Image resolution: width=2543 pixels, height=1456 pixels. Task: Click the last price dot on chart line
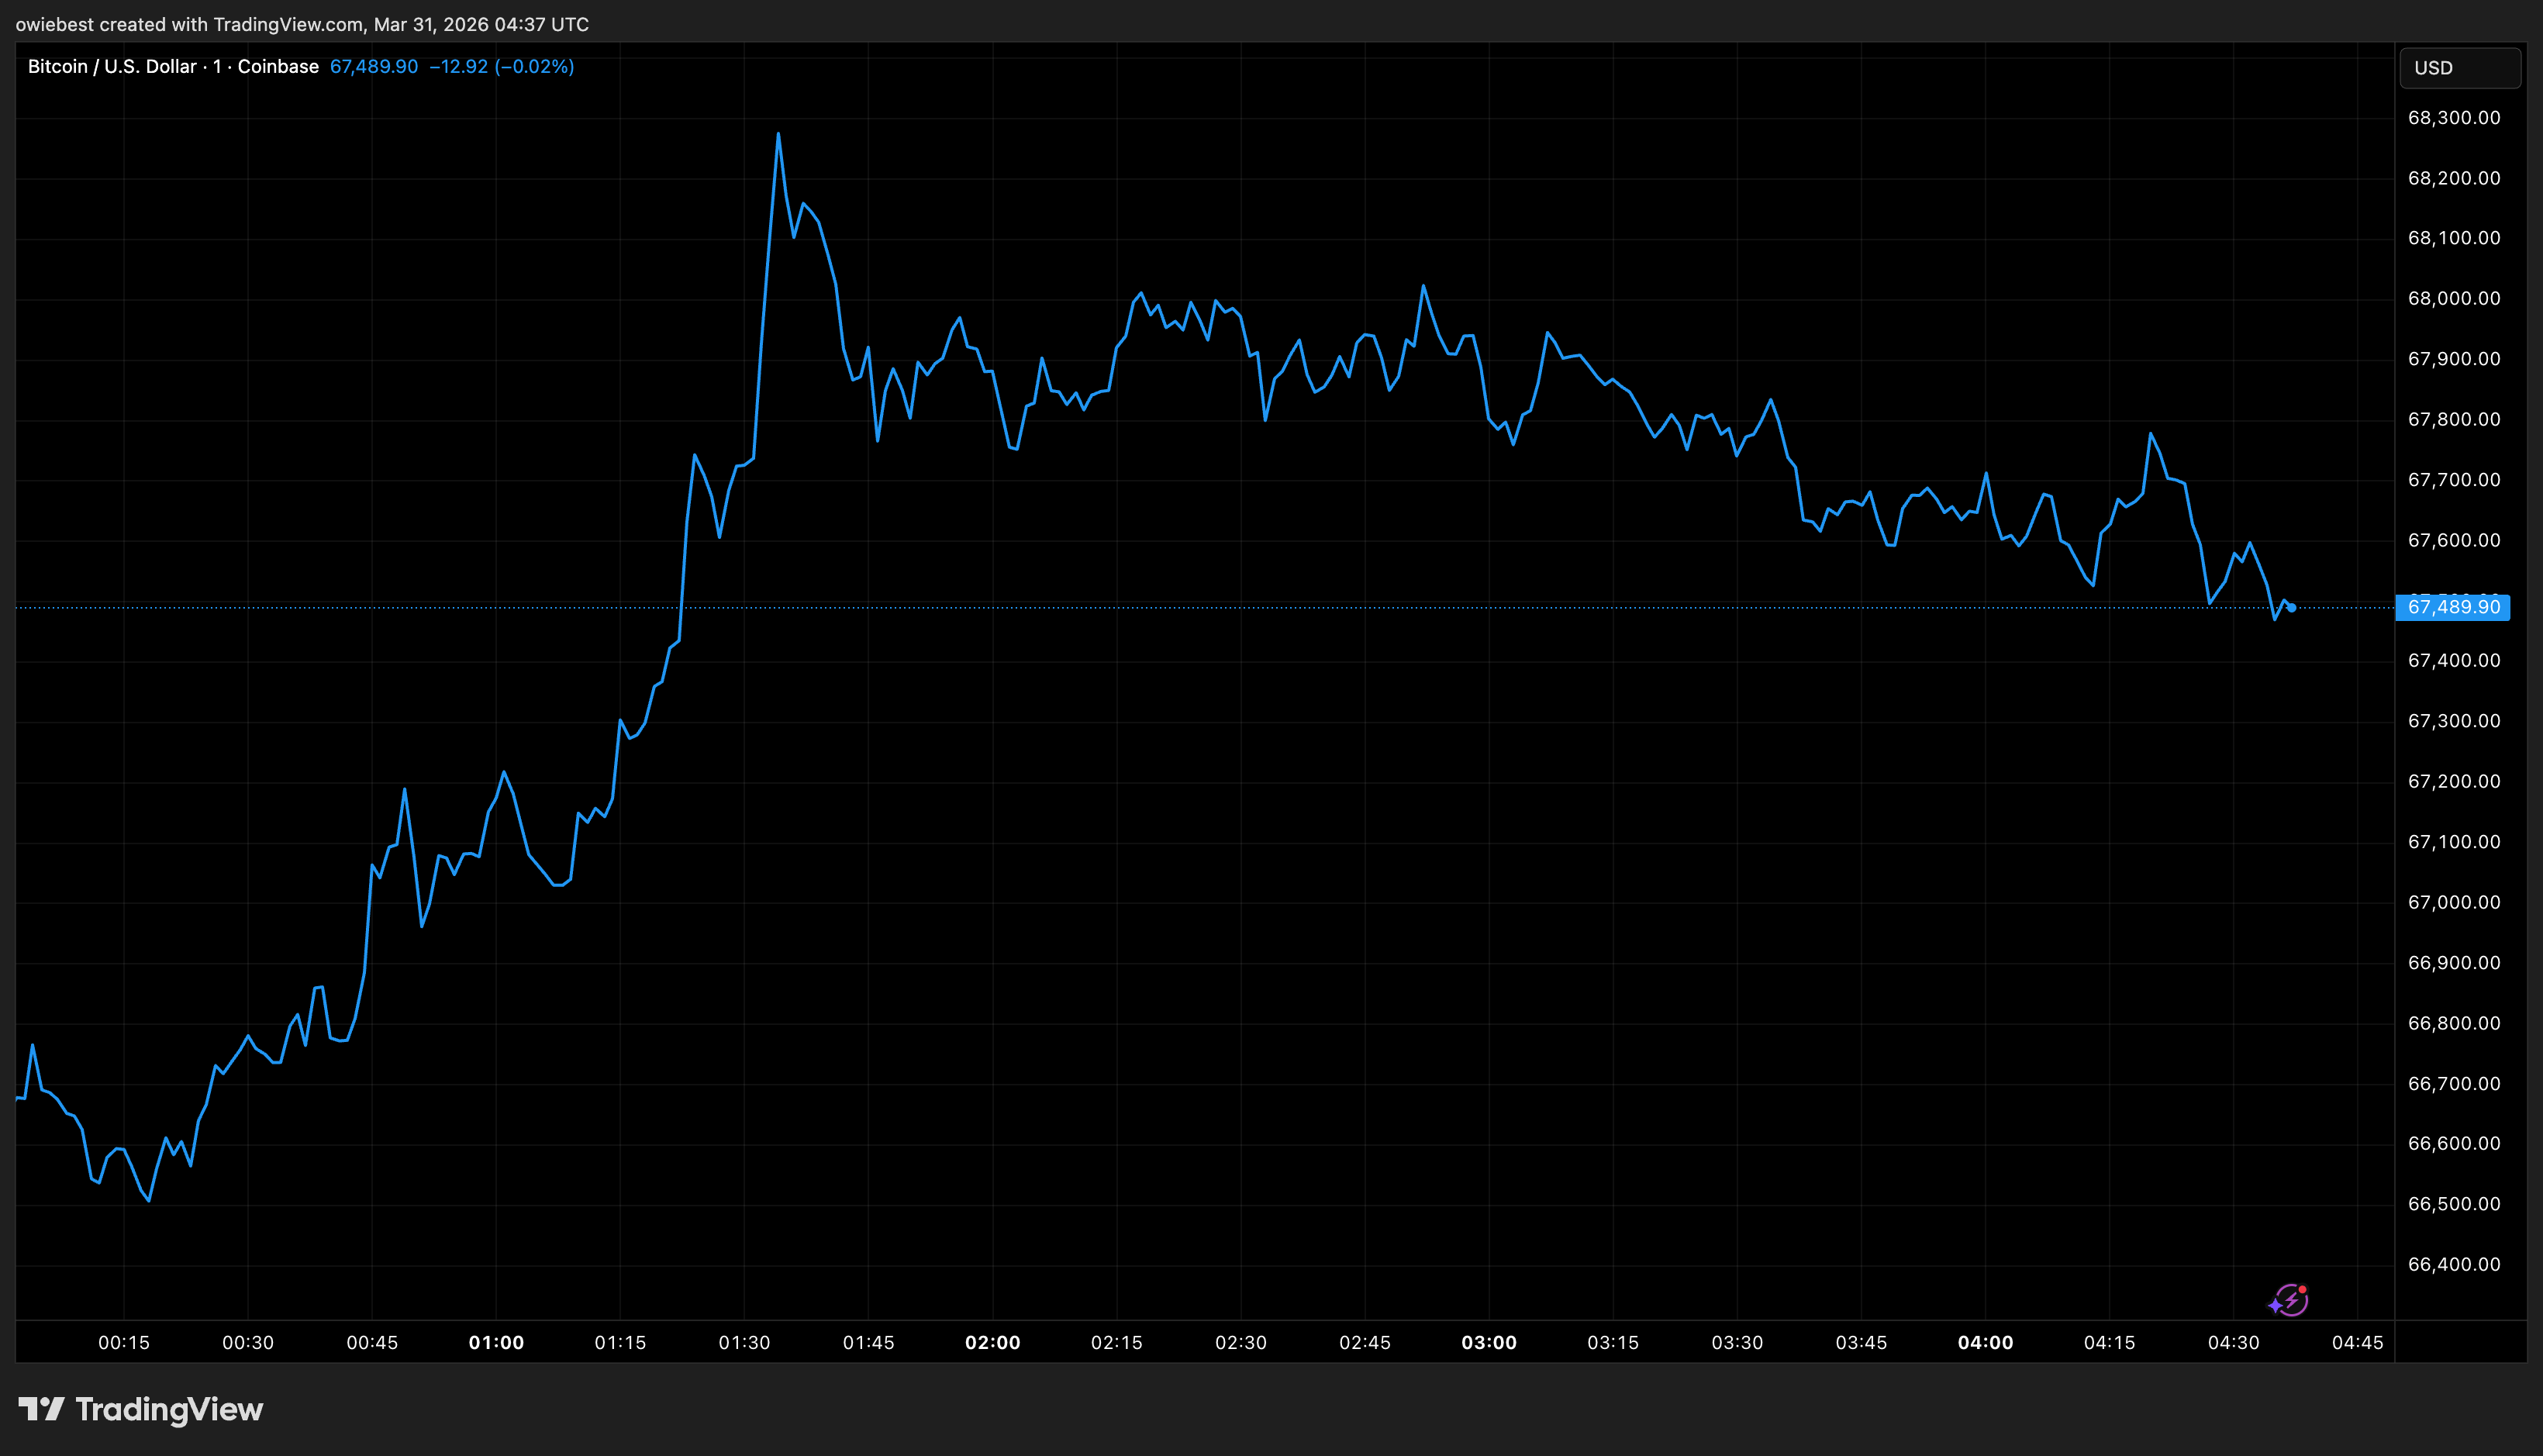2291,607
